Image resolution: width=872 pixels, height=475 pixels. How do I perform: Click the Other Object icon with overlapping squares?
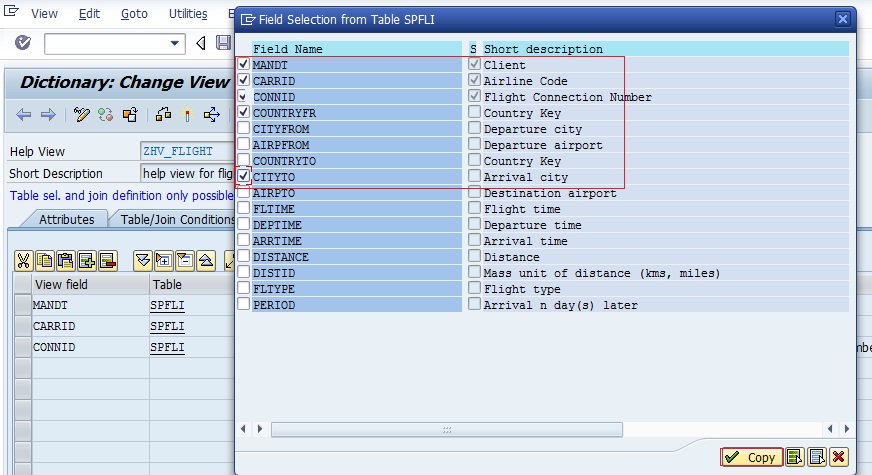[130, 115]
